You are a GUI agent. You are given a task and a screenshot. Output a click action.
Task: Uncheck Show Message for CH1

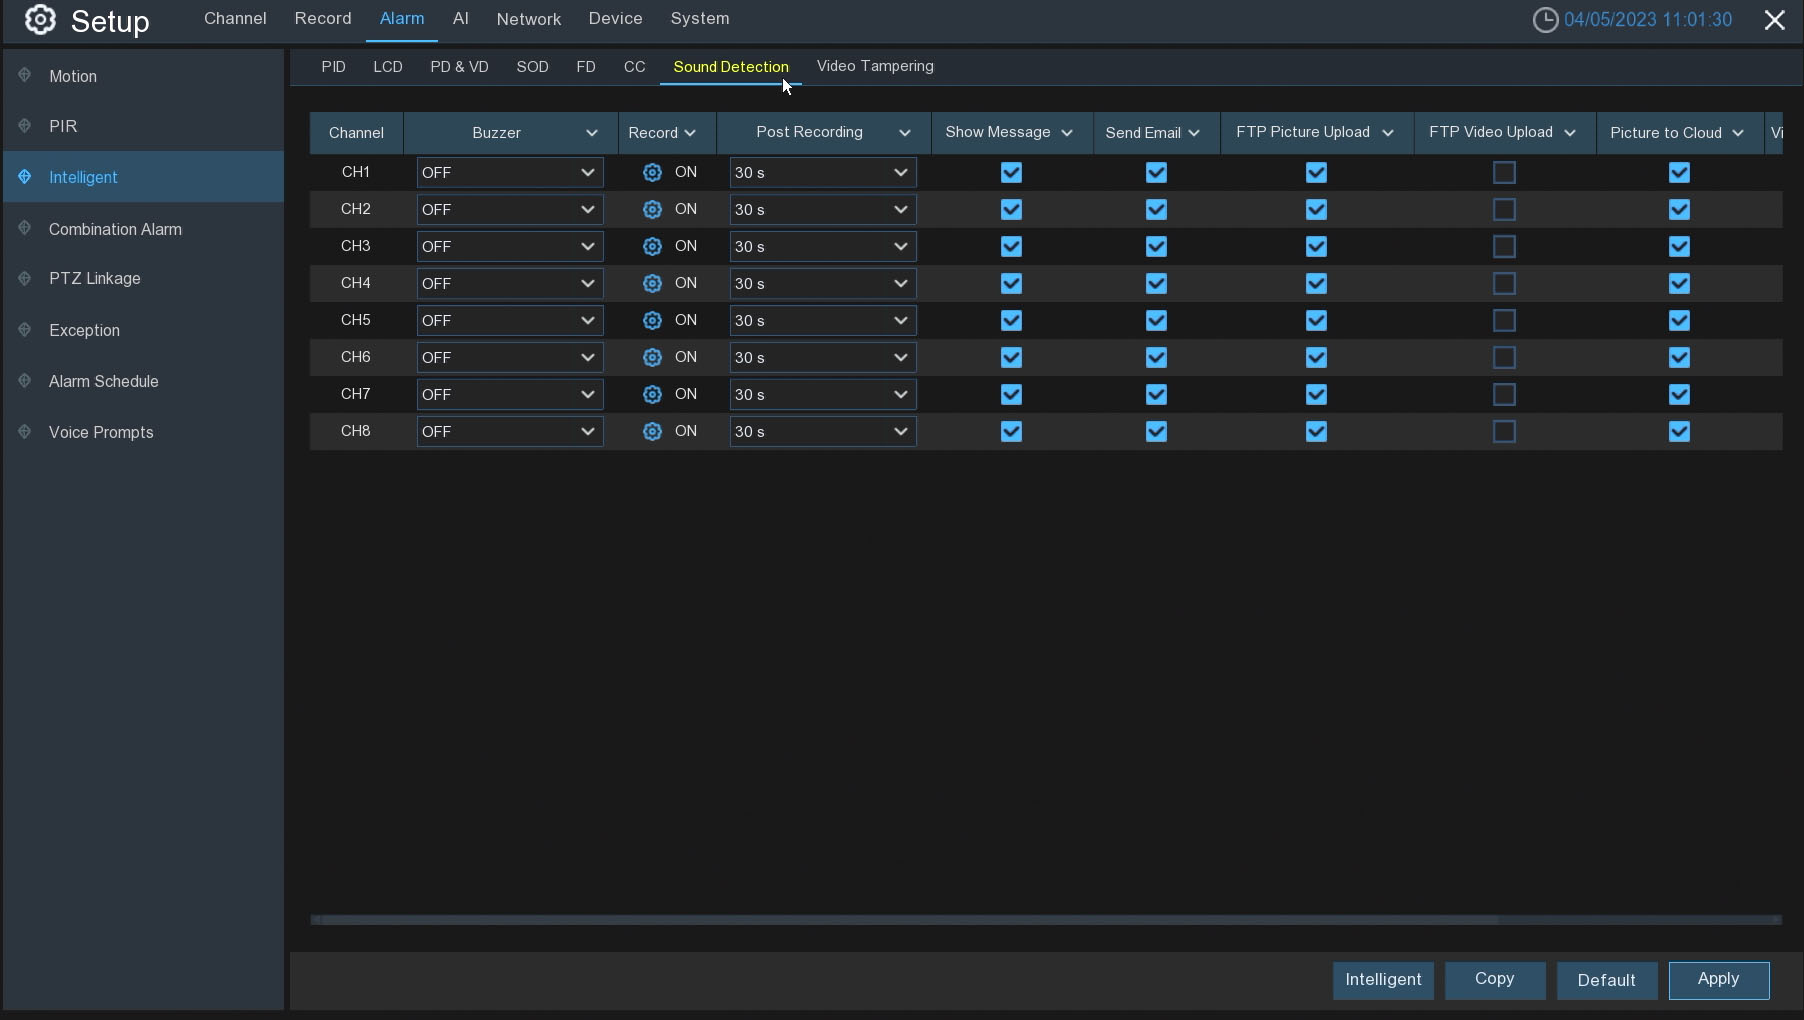pos(1011,173)
